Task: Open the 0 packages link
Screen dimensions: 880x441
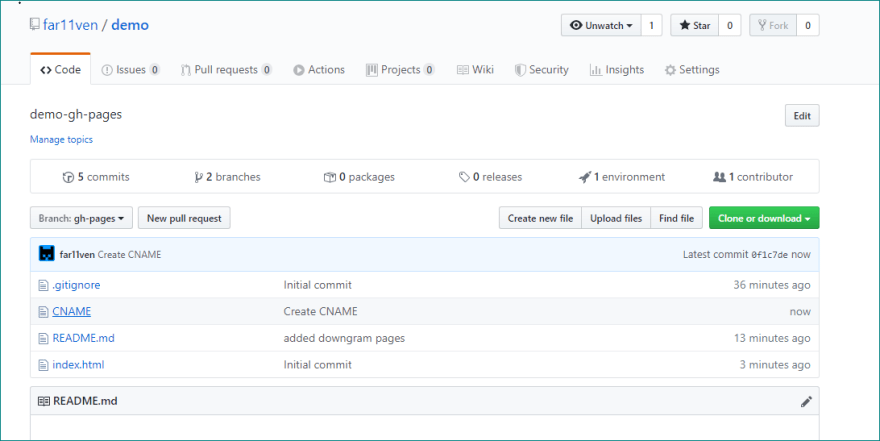Action: tap(359, 177)
